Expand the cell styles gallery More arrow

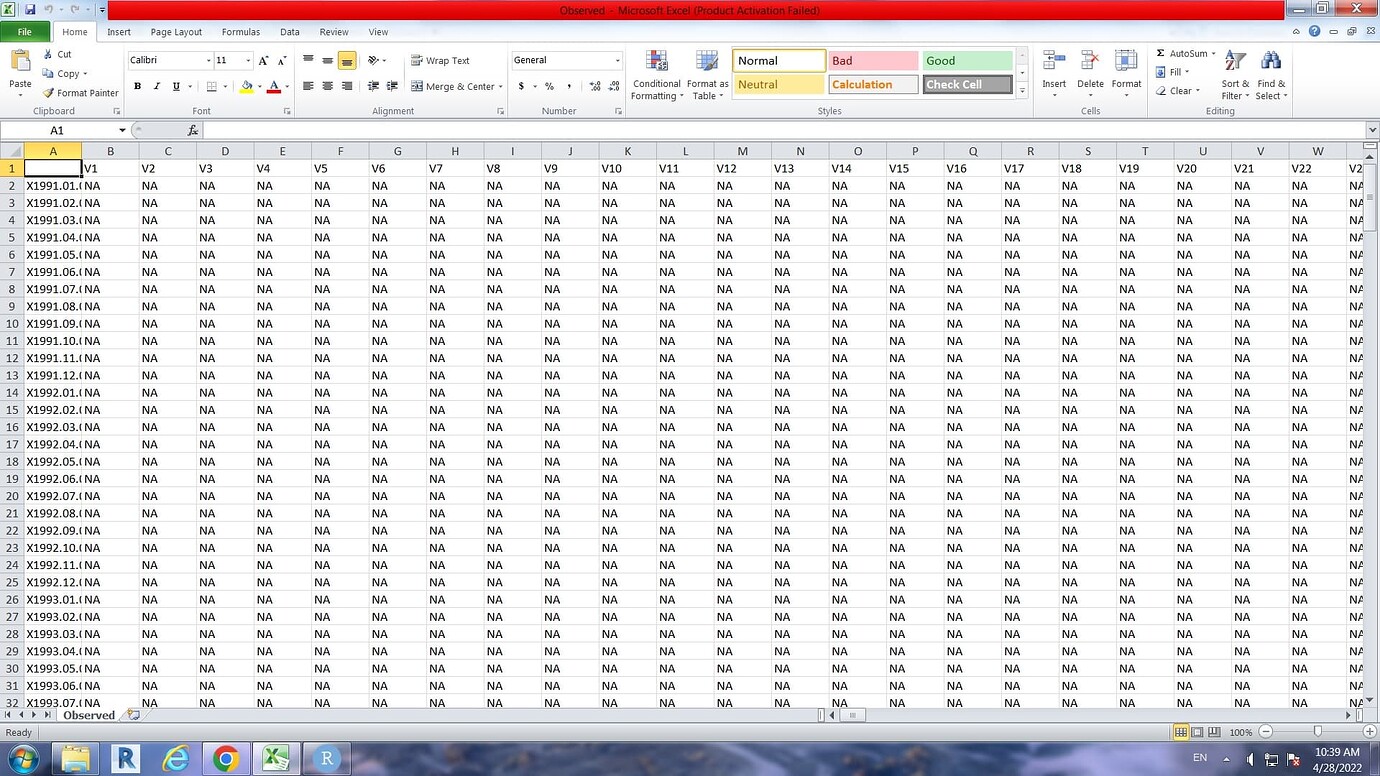click(1022, 90)
